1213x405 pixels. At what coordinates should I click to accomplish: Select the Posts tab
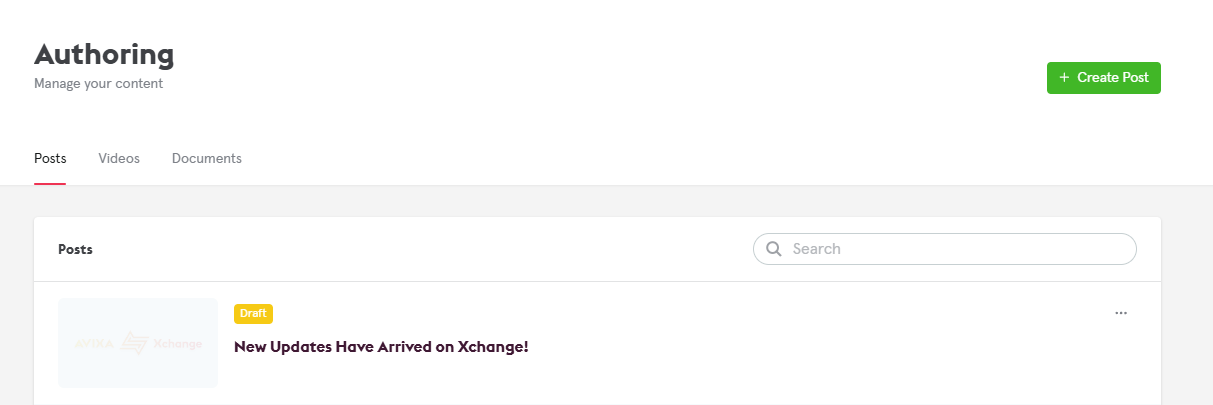[50, 158]
